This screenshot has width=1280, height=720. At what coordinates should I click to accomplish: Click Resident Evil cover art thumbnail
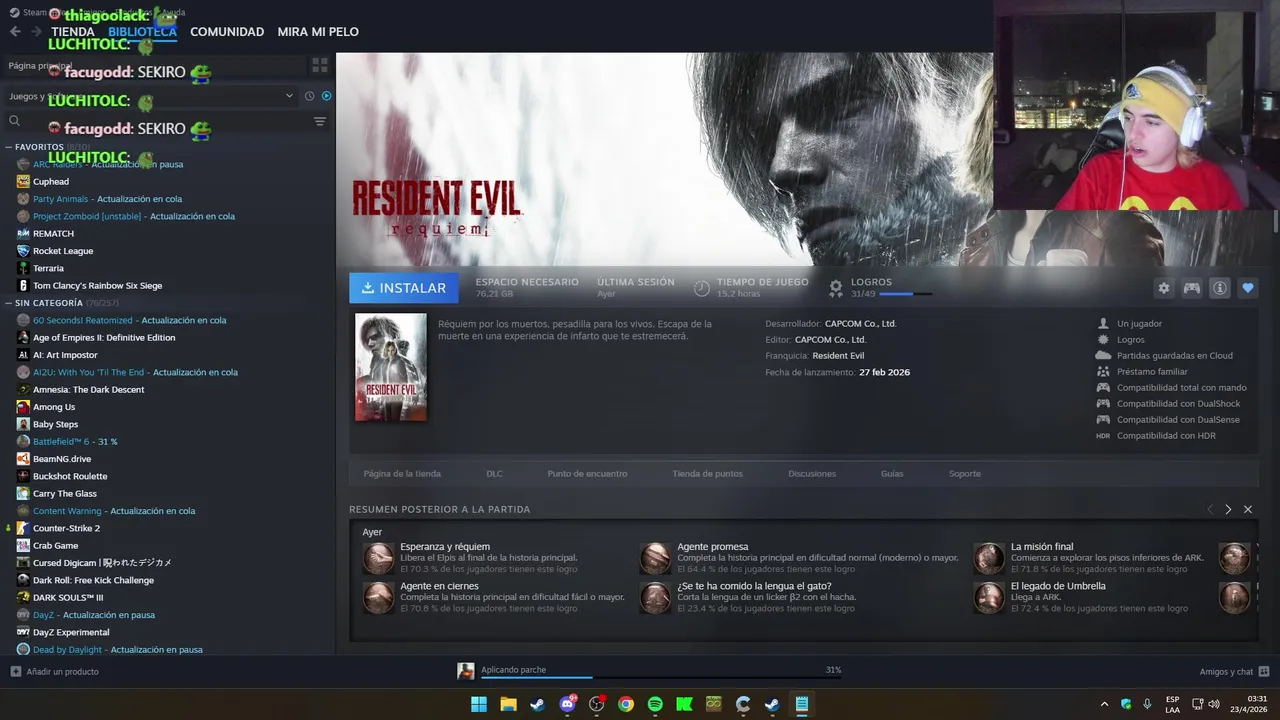pos(391,367)
